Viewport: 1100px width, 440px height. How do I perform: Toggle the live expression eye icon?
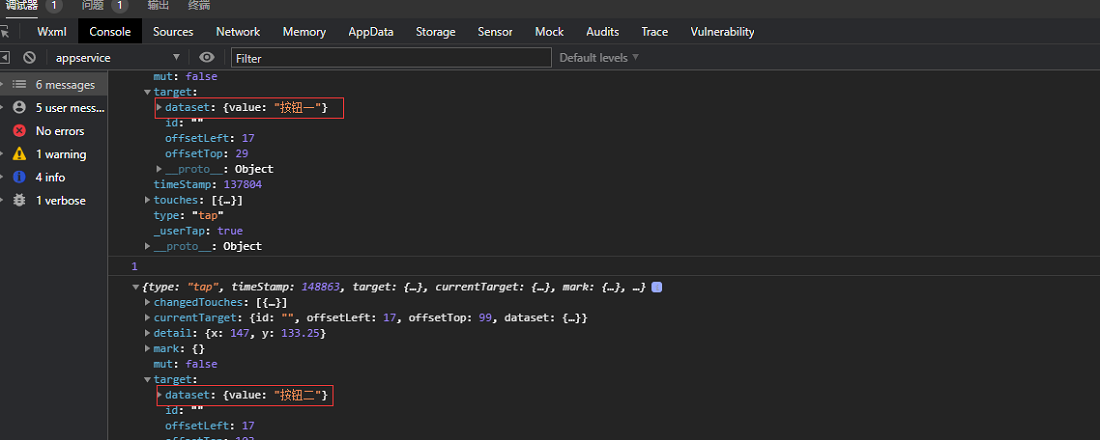click(206, 58)
